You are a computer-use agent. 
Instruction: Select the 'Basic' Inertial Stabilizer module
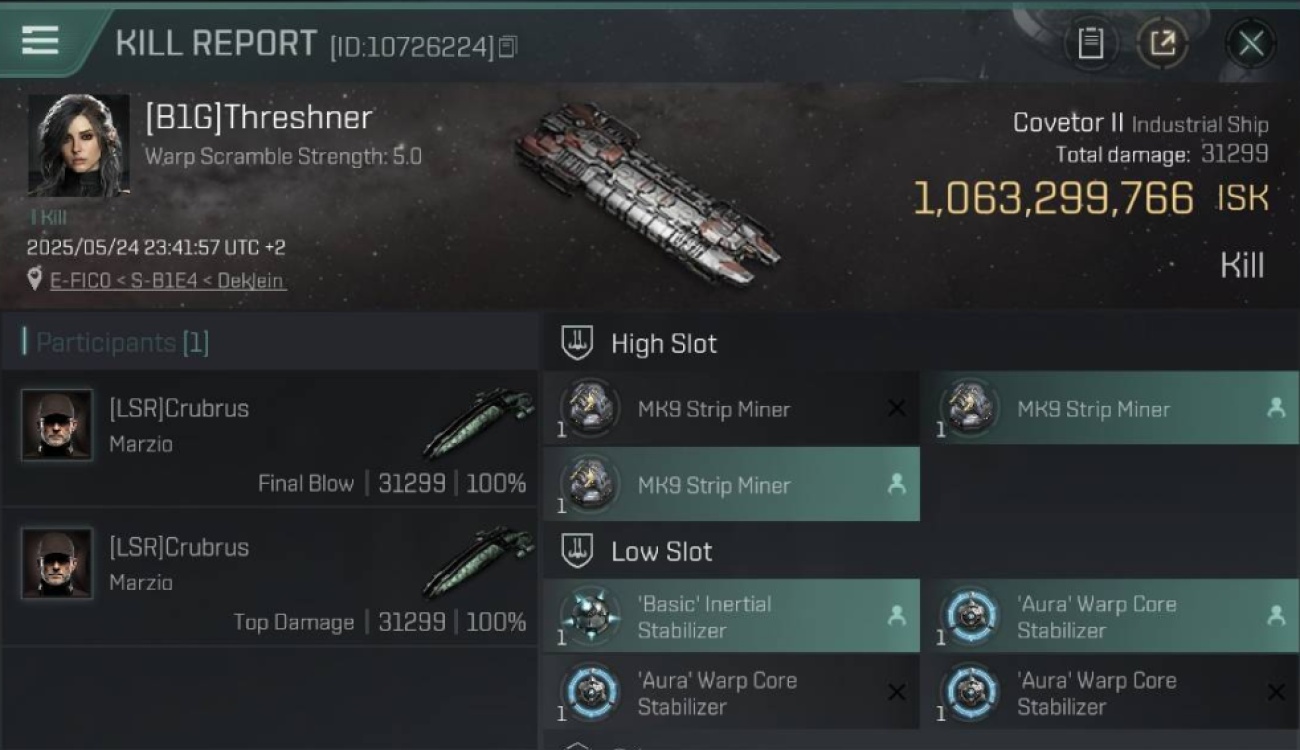click(731, 617)
